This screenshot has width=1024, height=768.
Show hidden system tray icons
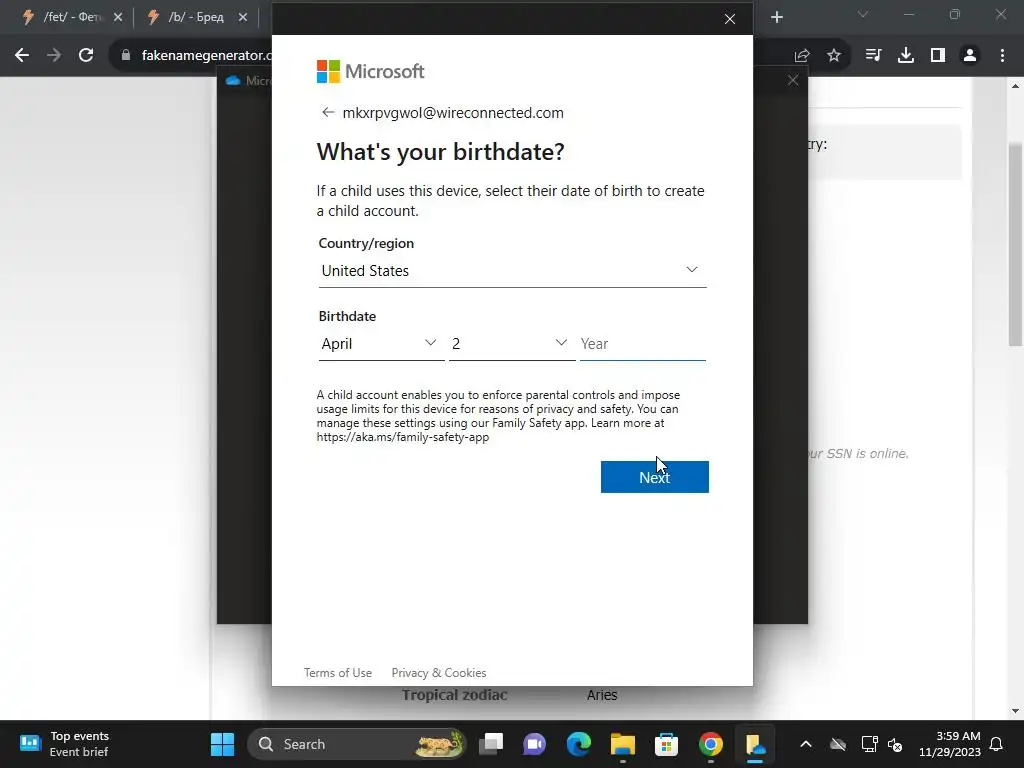pos(806,744)
